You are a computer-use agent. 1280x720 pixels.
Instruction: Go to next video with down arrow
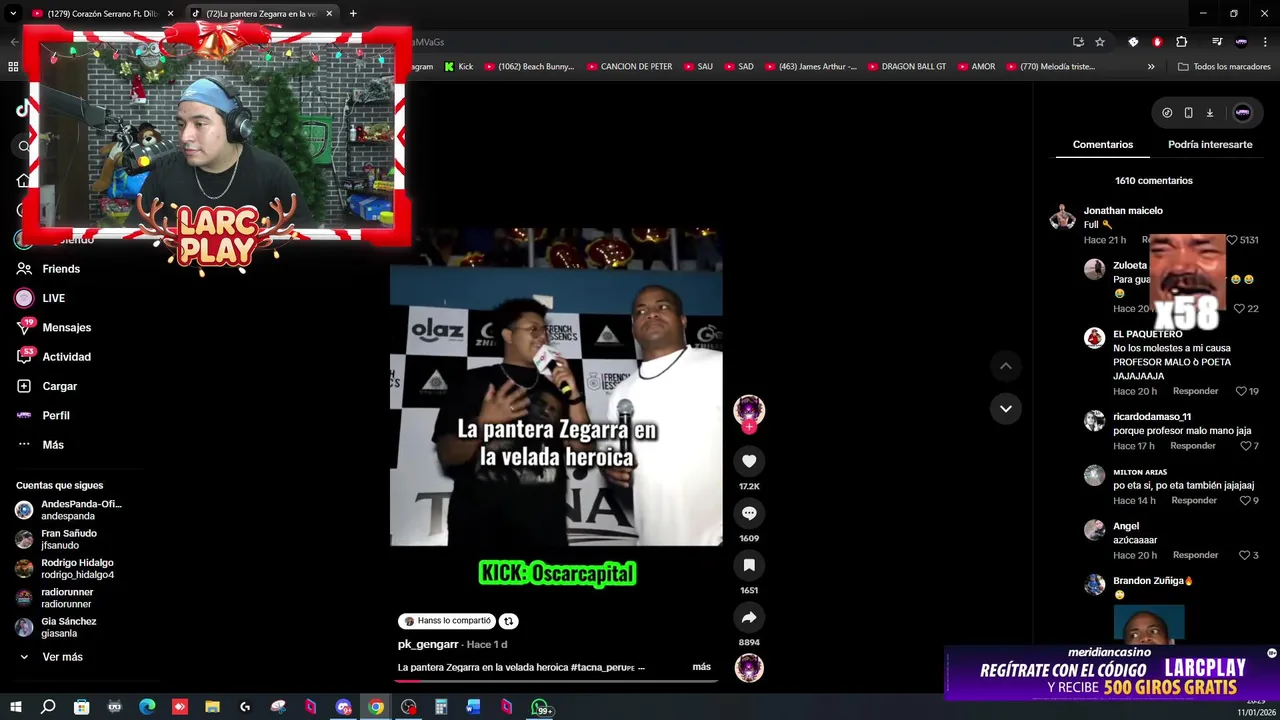tap(1005, 408)
